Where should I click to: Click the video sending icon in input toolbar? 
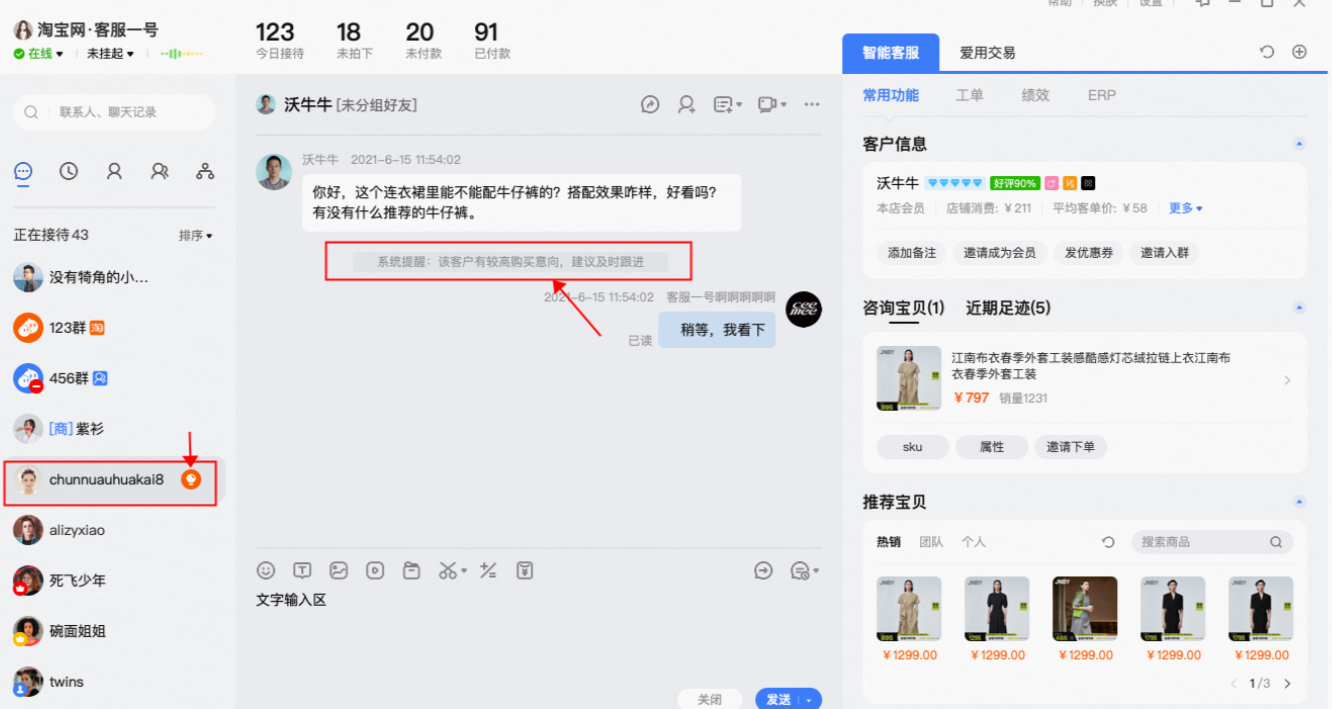pyautogui.click(x=375, y=570)
